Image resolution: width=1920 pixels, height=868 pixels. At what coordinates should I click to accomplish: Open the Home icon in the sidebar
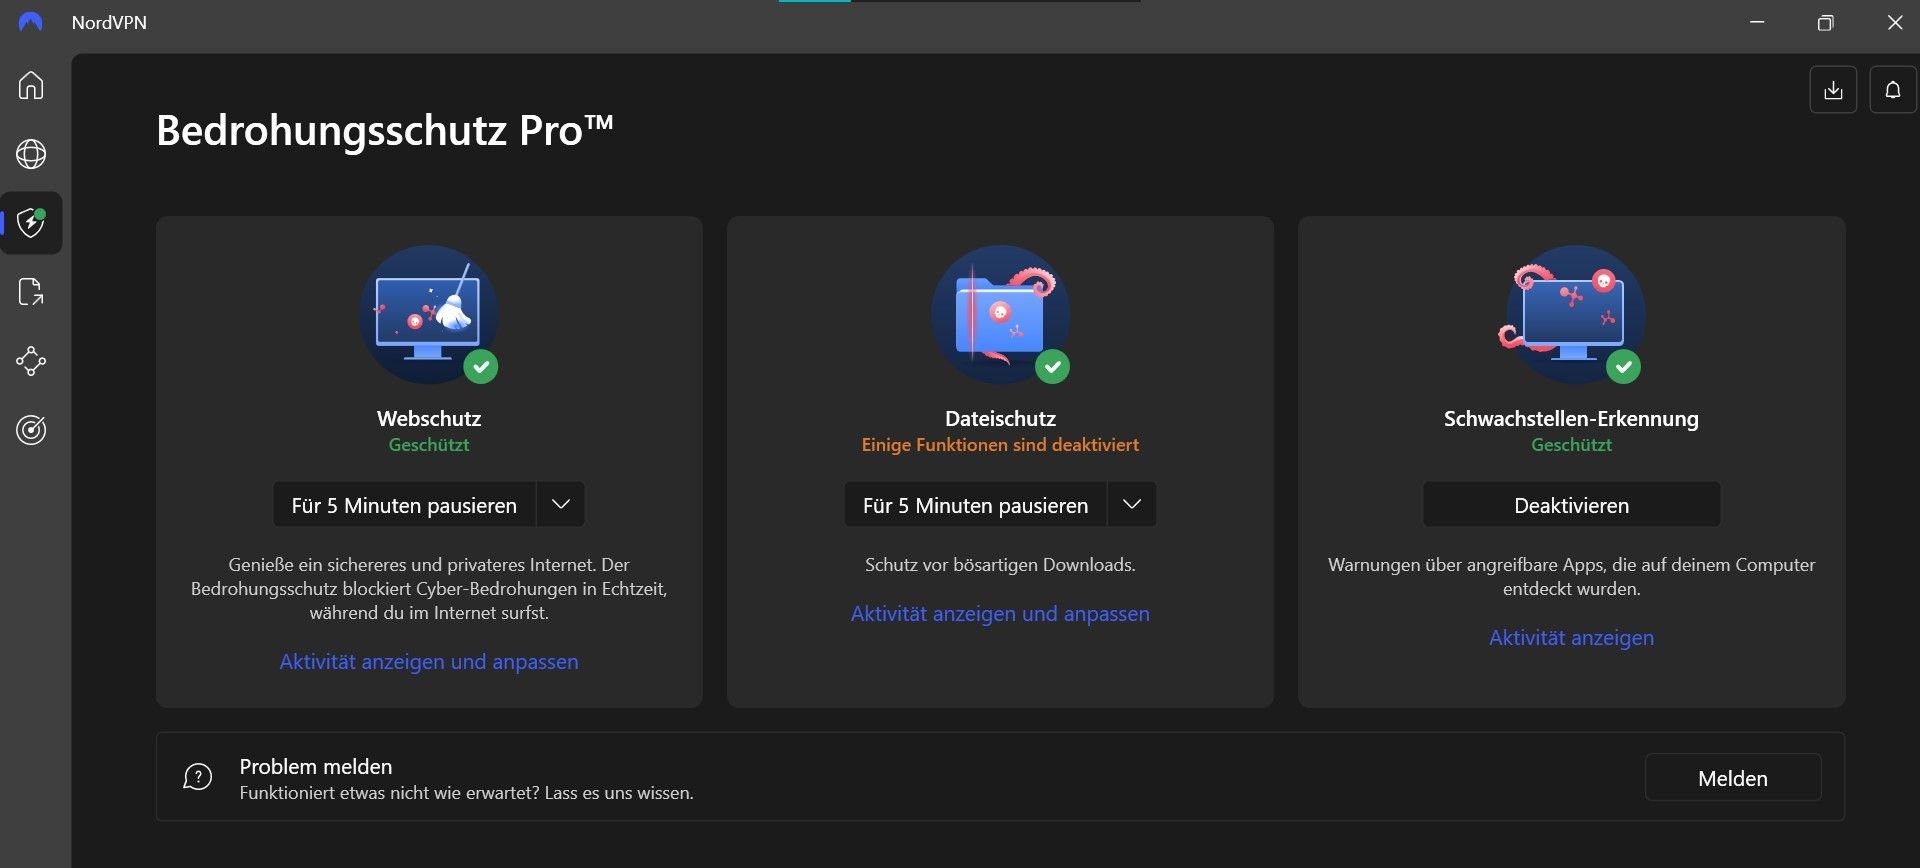[x=31, y=85]
